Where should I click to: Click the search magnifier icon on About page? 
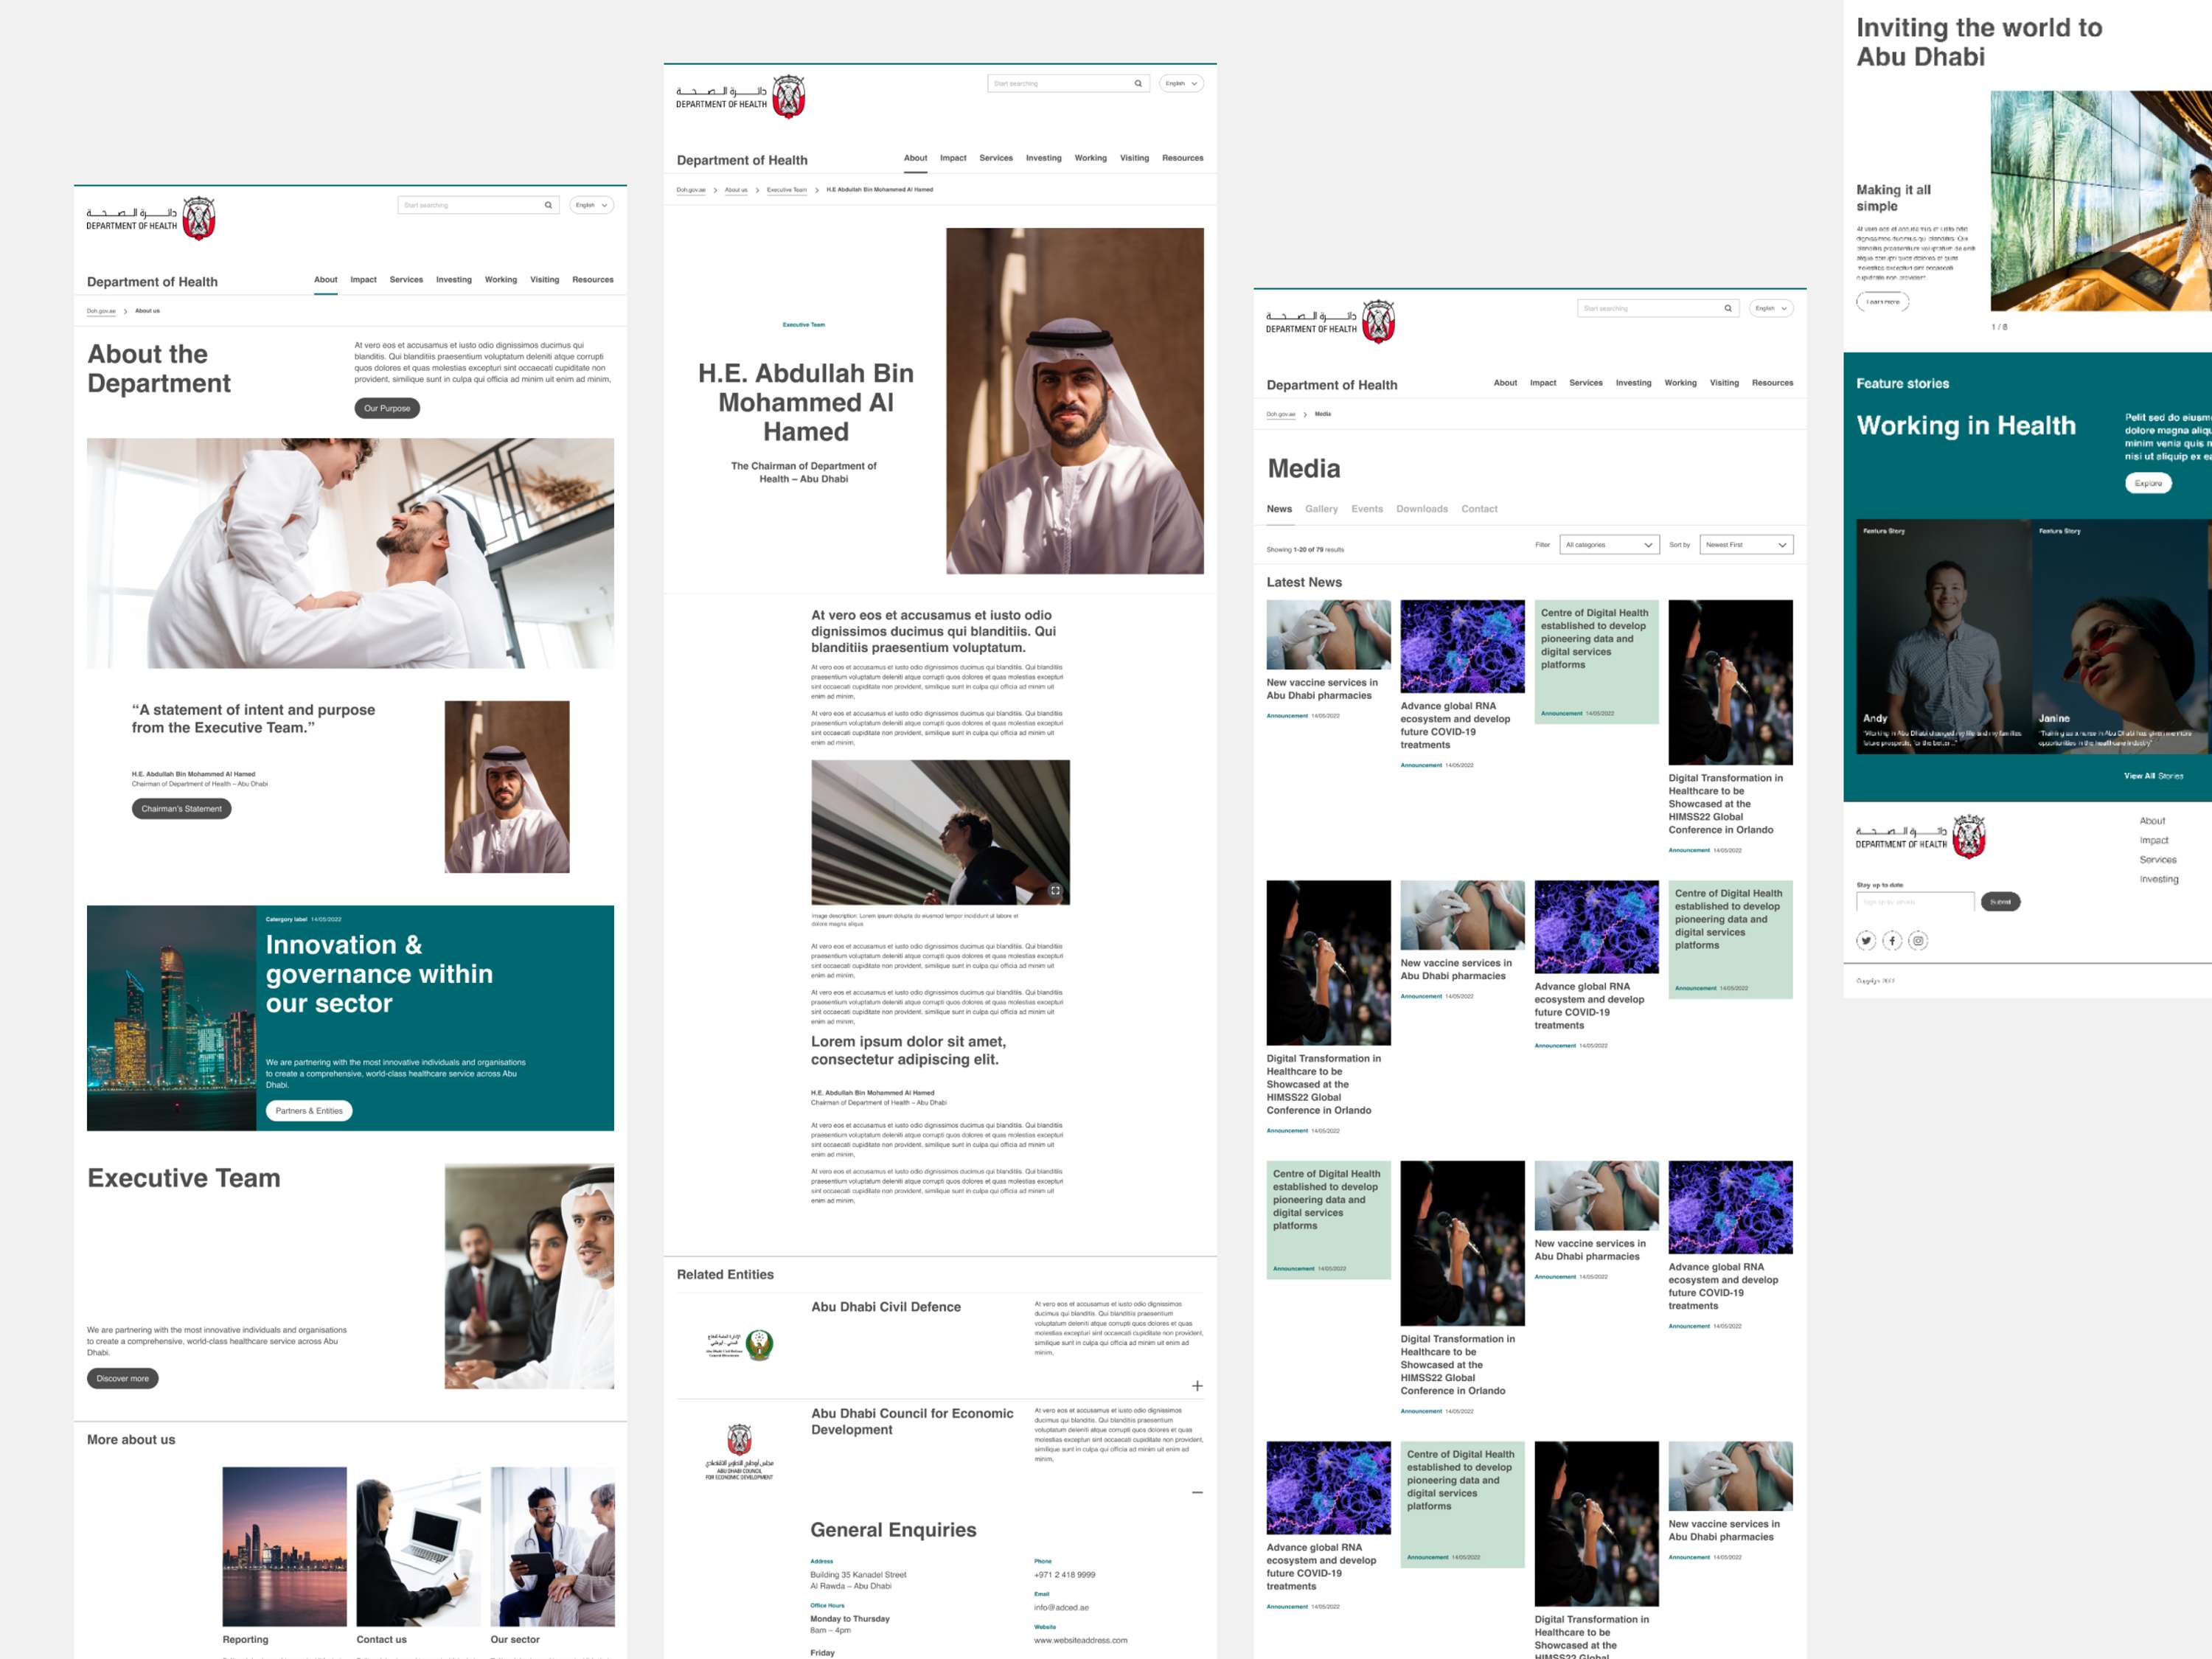[x=548, y=205]
